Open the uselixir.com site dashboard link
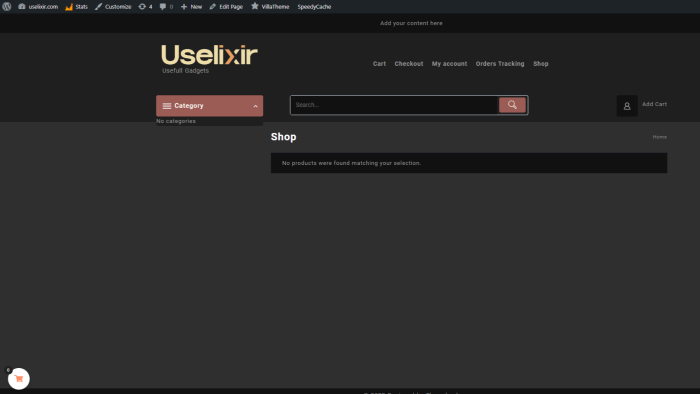The height and width of the screenshot is (394, 700). pyautogui.click(x=38, y=7)
